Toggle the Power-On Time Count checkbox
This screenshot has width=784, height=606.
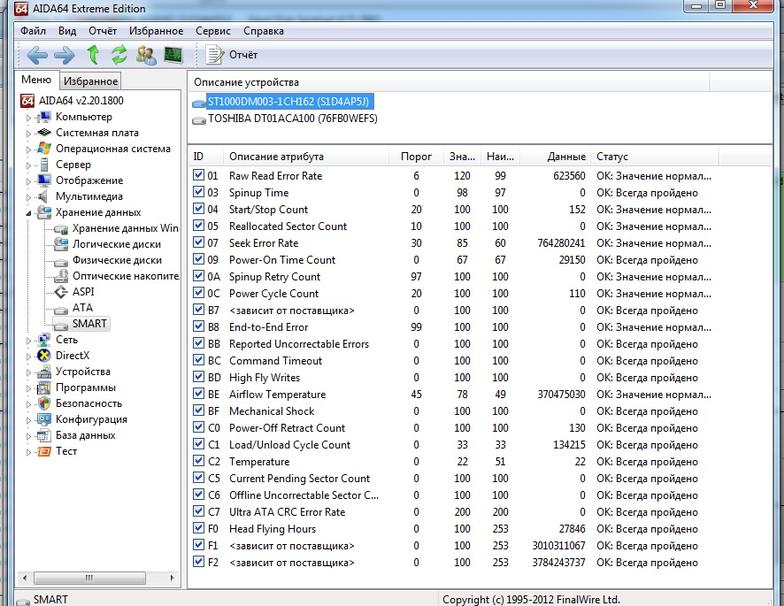198,260
